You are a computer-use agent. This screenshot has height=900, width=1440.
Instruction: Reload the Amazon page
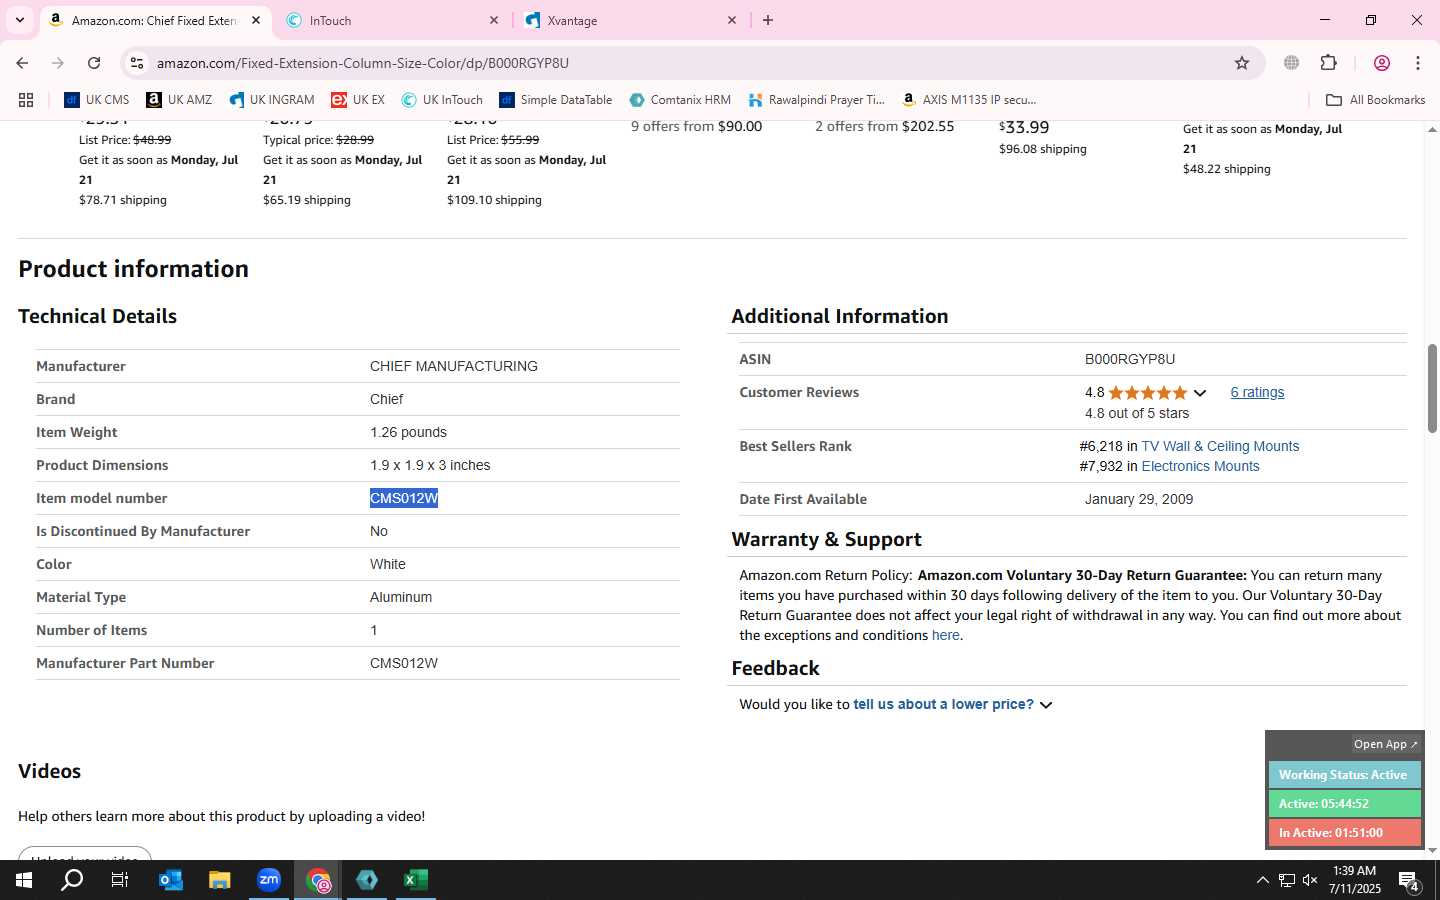point(94,63)
